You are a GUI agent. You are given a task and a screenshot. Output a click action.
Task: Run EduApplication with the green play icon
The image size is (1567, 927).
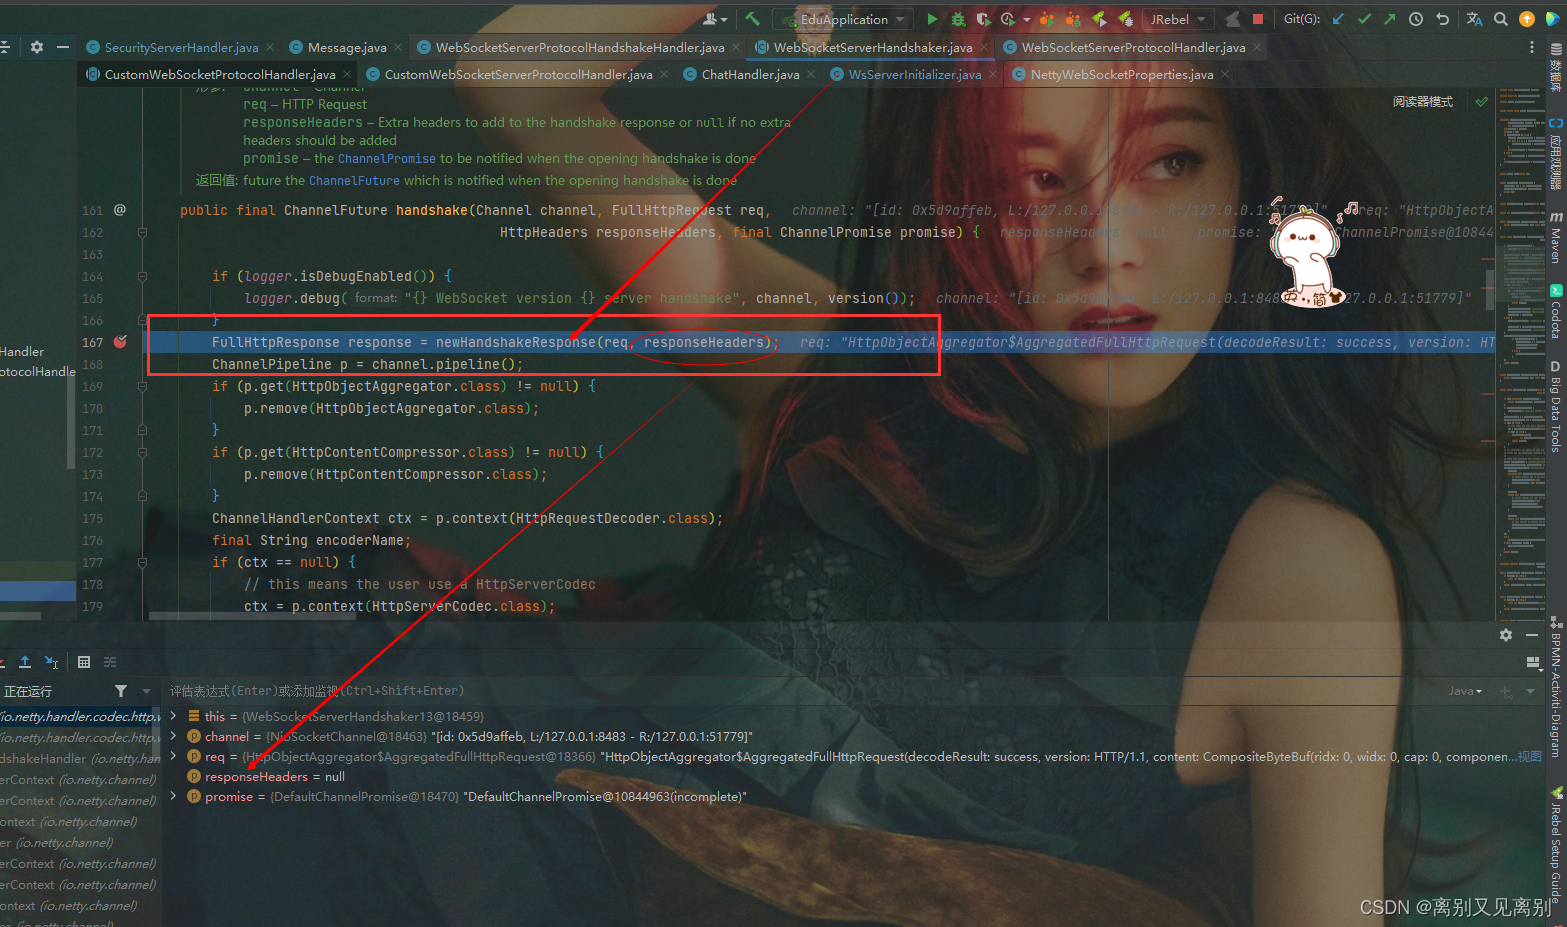click(x=932, y=19)
